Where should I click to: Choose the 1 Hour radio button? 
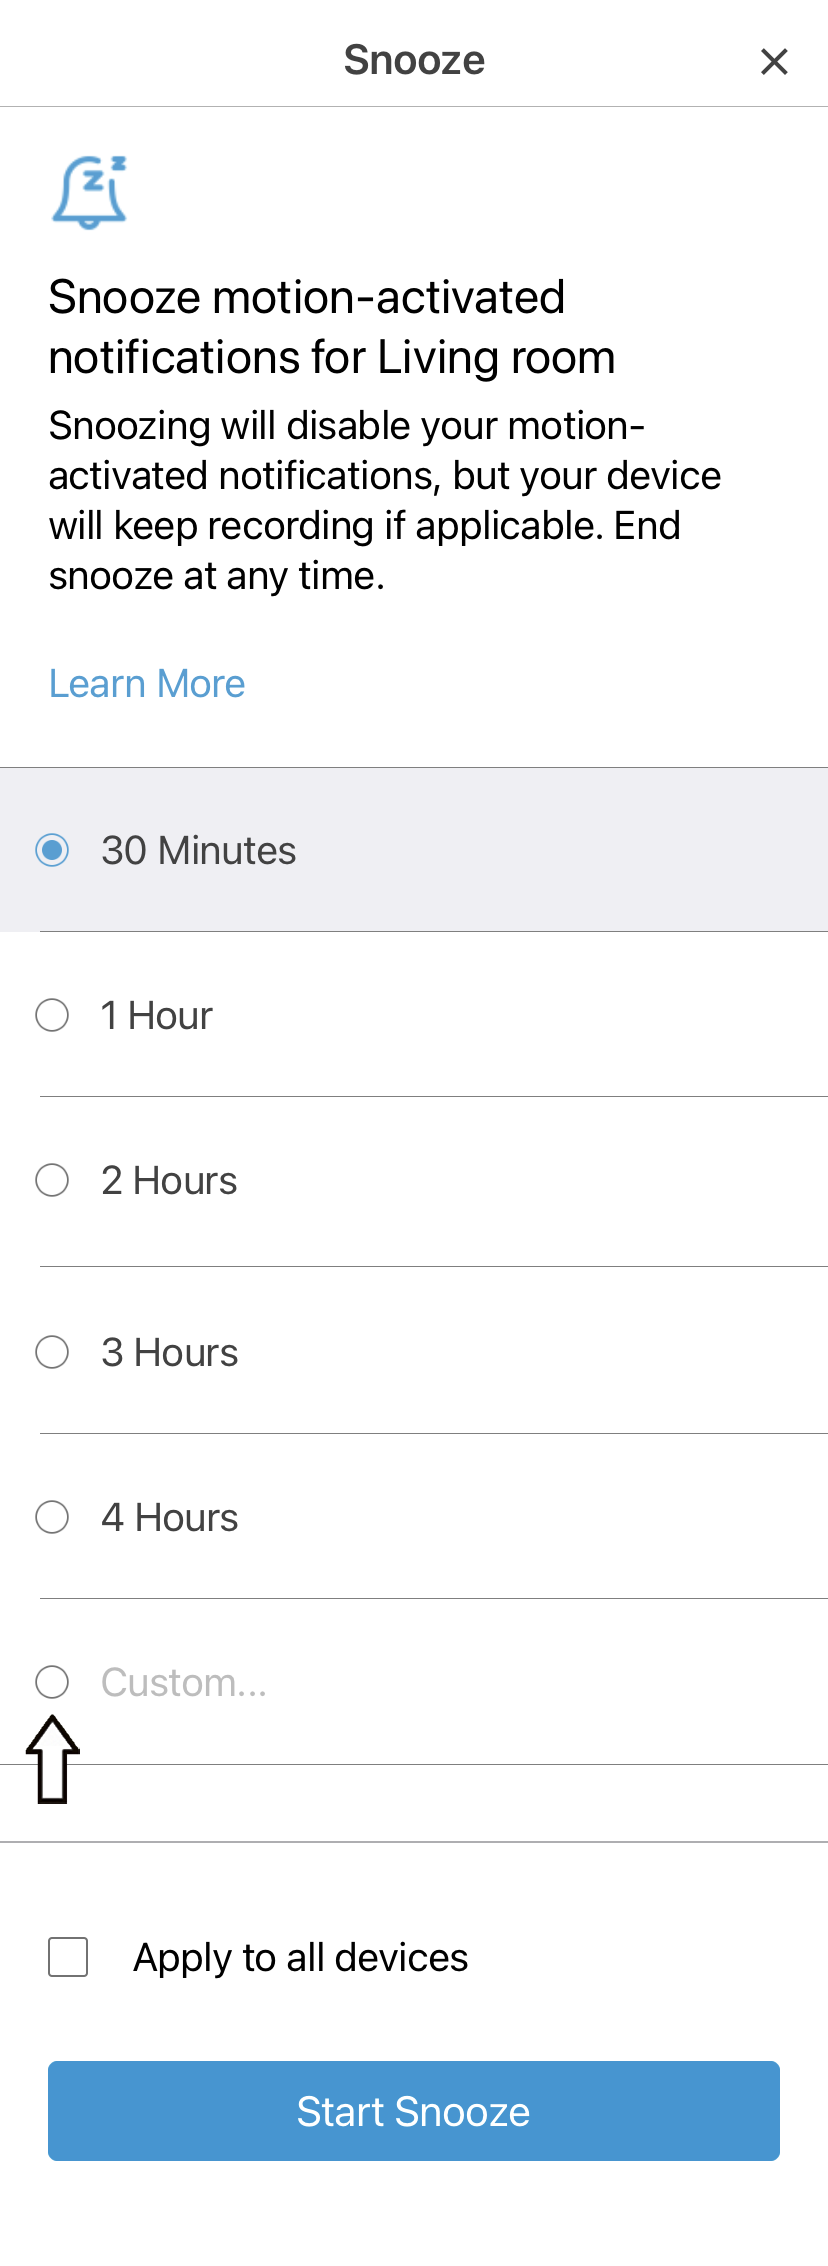pyautogui.click(x=52, y=1015)
